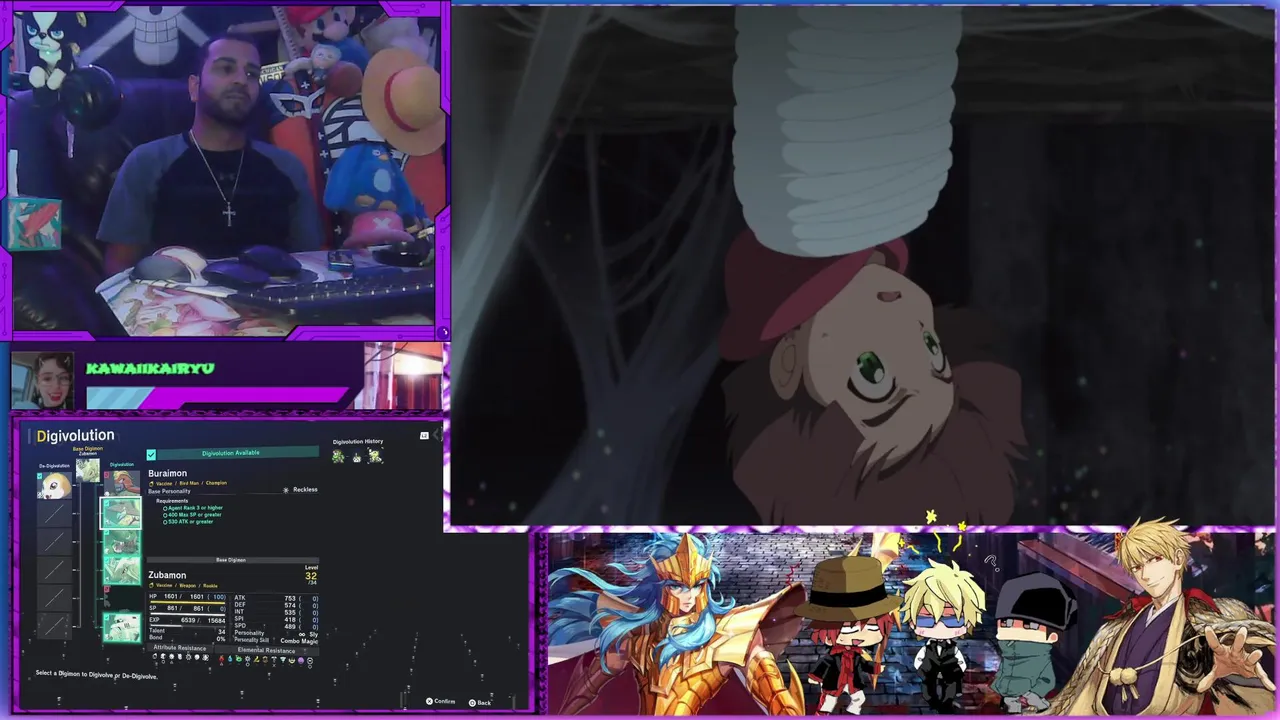Click the EXP progress bar

[x=187, y=626]
